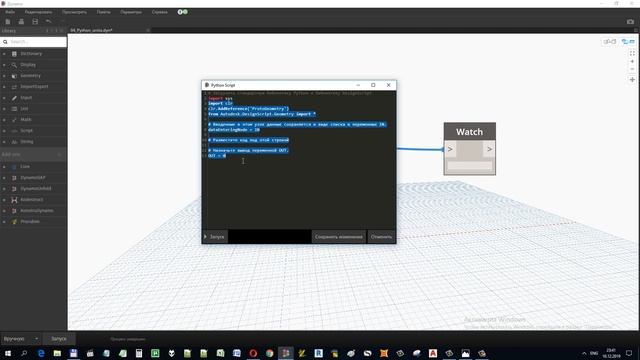The image size is (640, 360).
Task: Open Chrome from the taskbar
Action: click(x=269, y=353)
